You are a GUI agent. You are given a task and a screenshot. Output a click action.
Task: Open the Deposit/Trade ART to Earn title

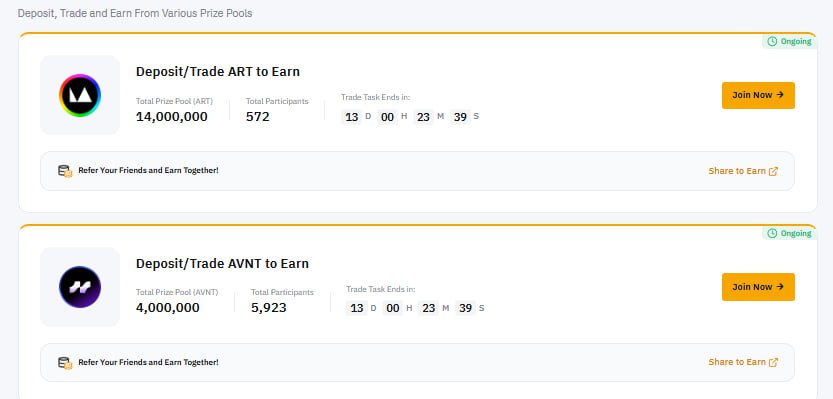pyautogui.click(x=218, y=72)
